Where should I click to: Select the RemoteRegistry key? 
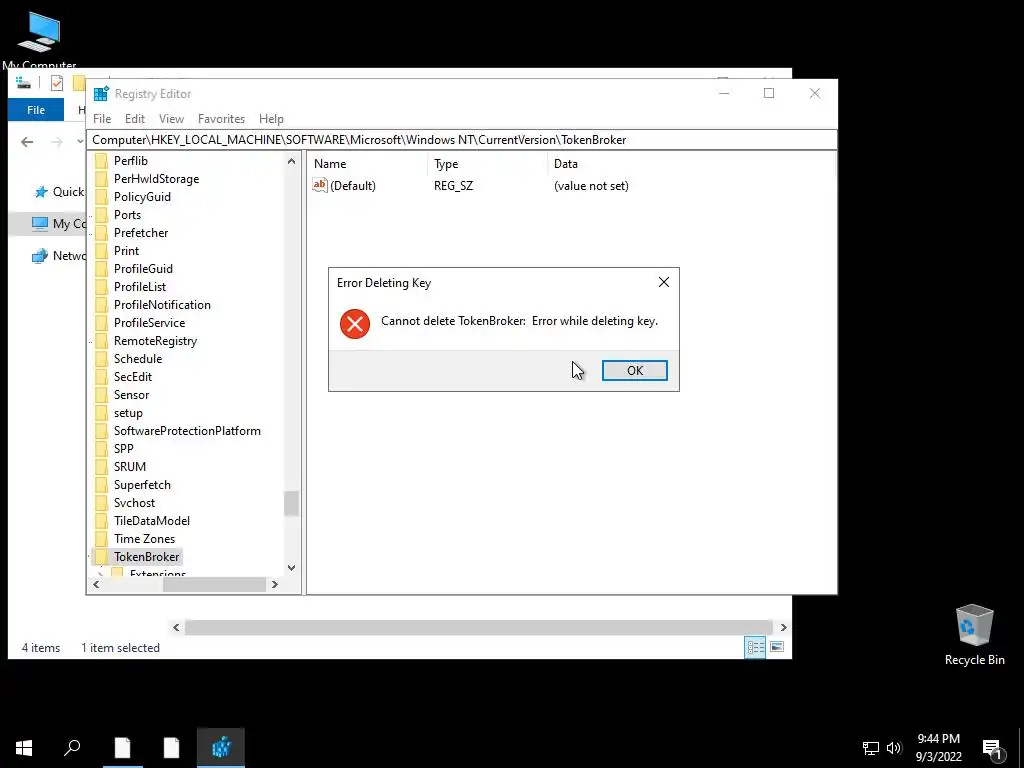[x=155, y=341]
